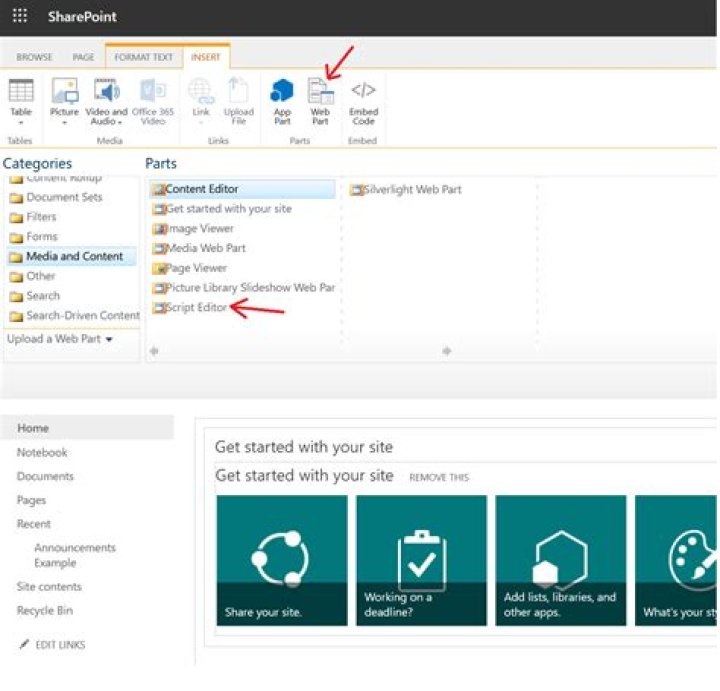The image size is (720, 691).
Task: Select the Other category folder
Action: click(x=32, y=276)
